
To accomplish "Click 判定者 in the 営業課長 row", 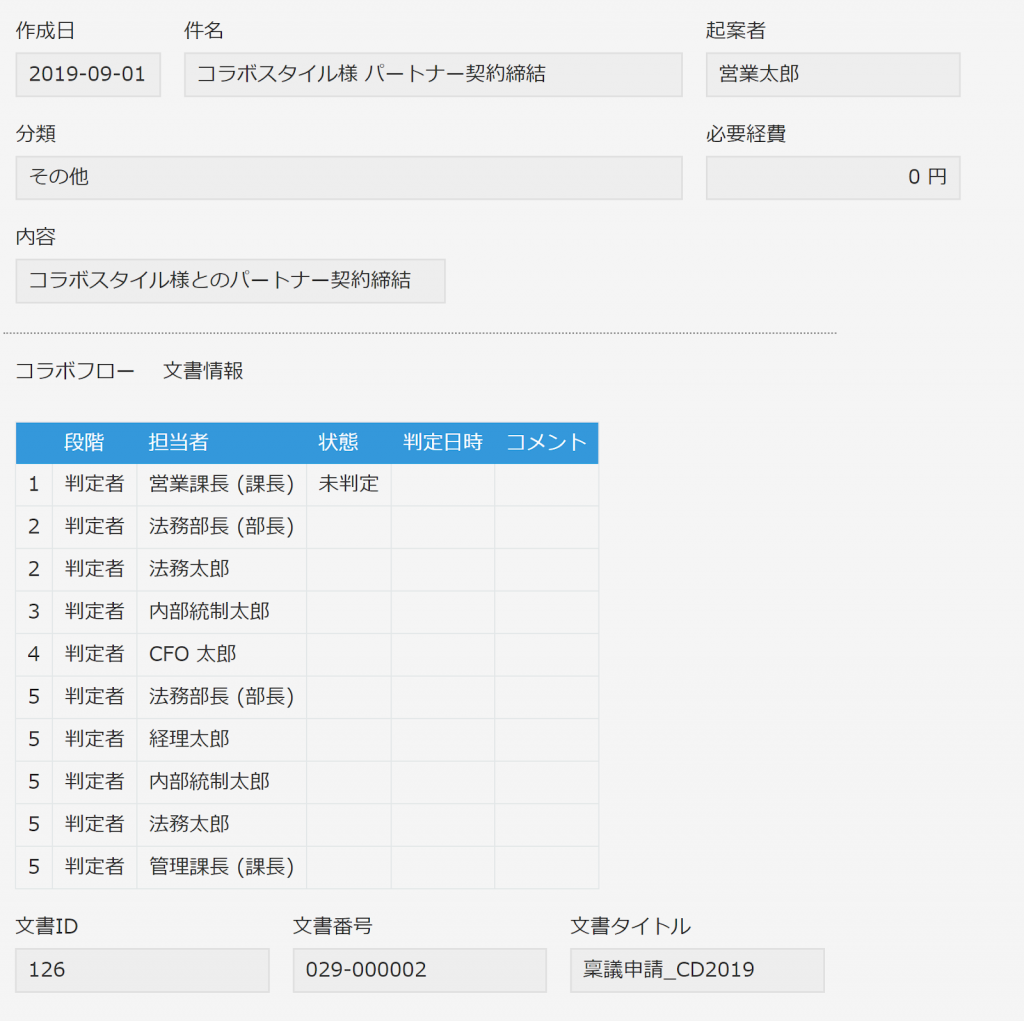I will coord(95,484).
